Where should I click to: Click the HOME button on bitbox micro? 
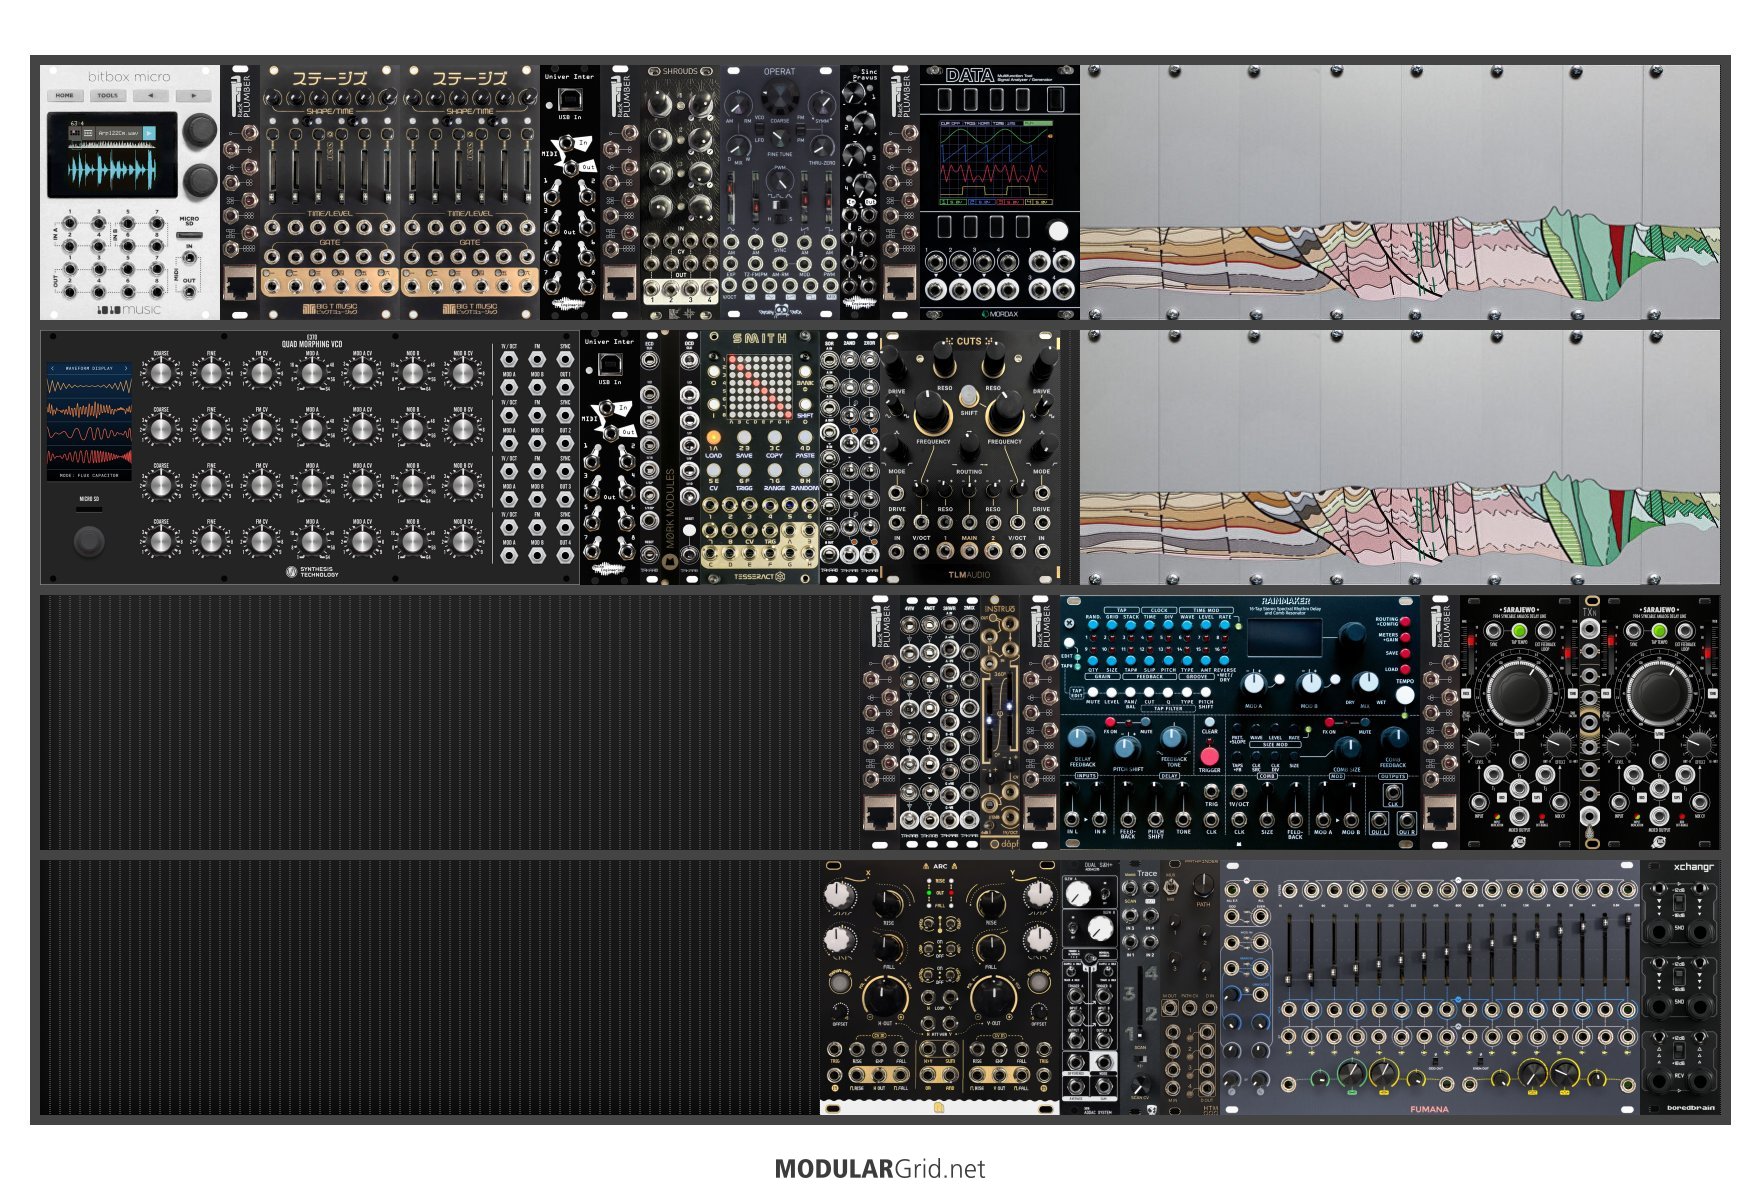(65, 96)
